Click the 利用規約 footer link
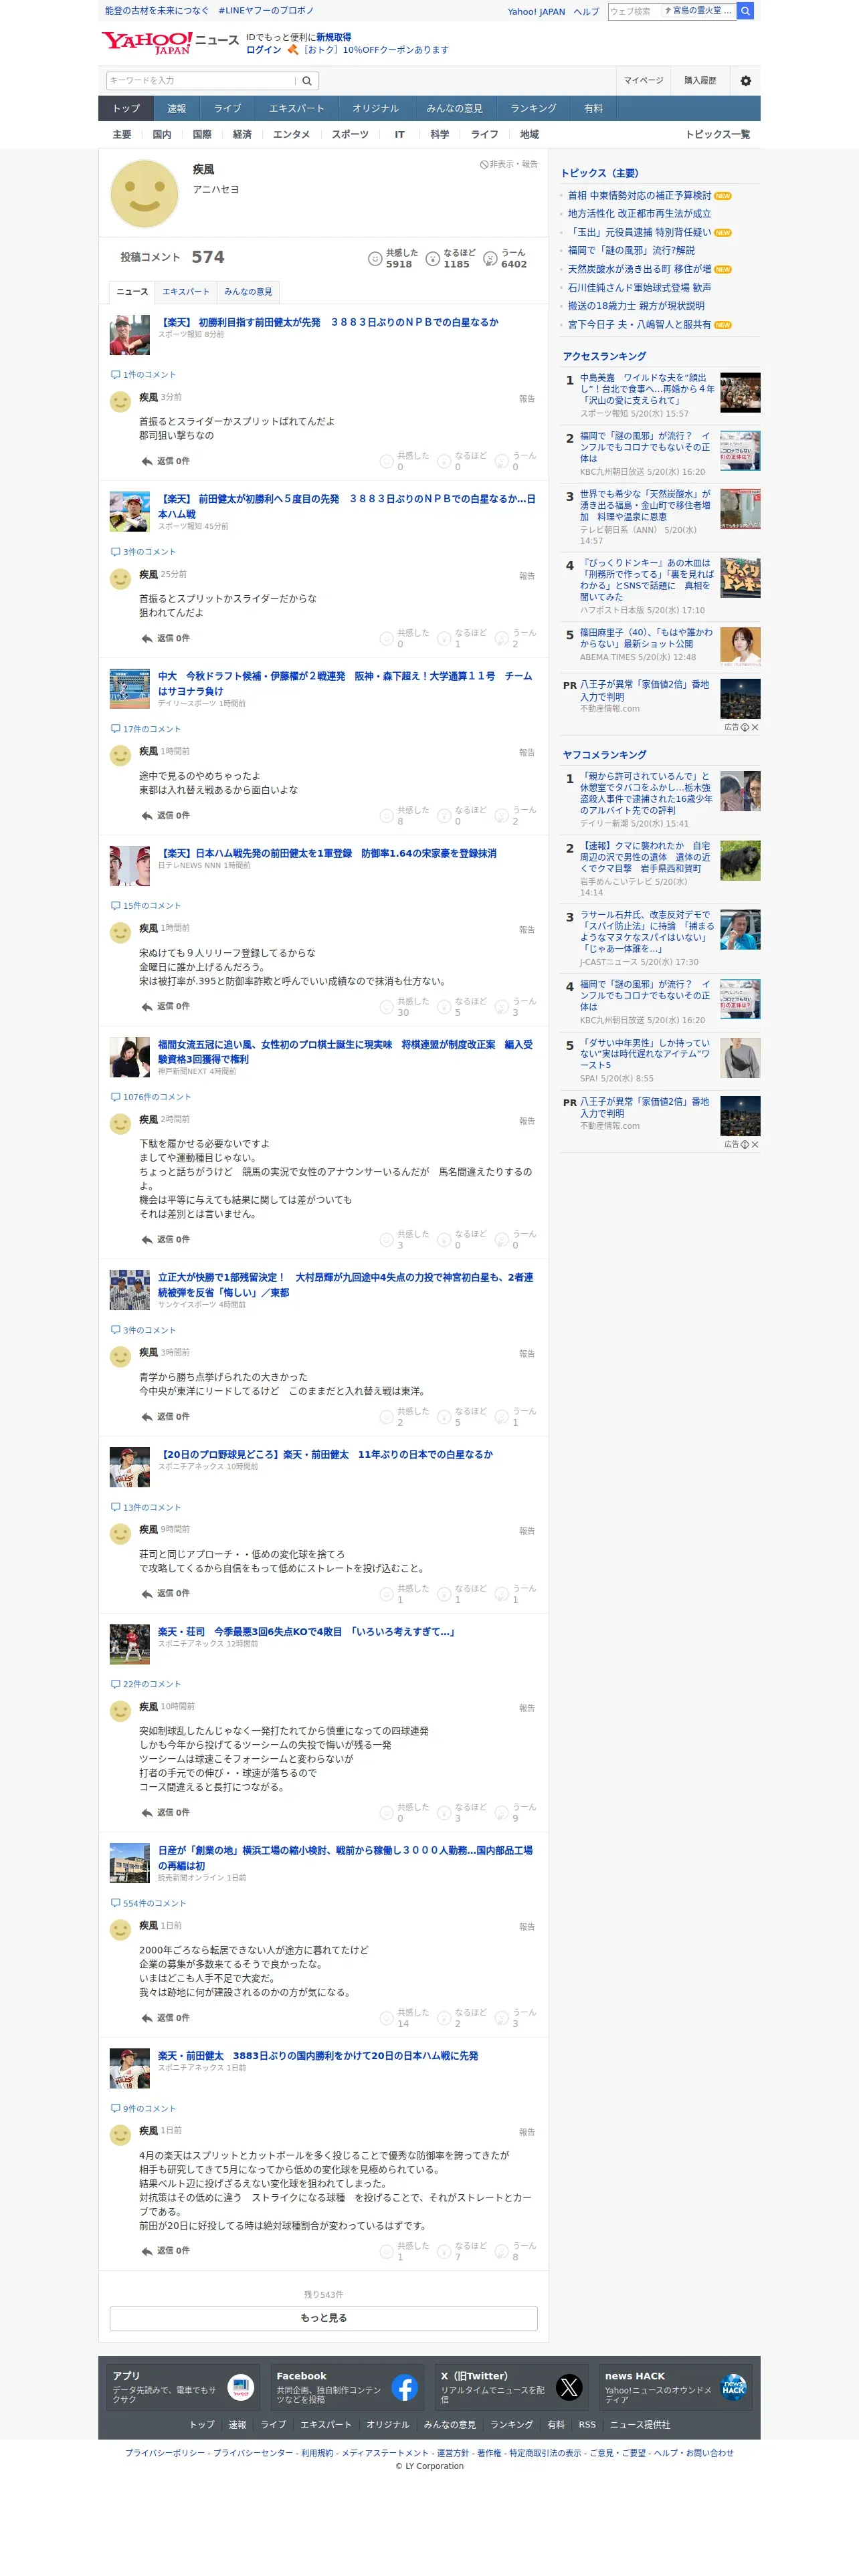This screenshot has width=859, height=2576. click(x=317, y=2453)
